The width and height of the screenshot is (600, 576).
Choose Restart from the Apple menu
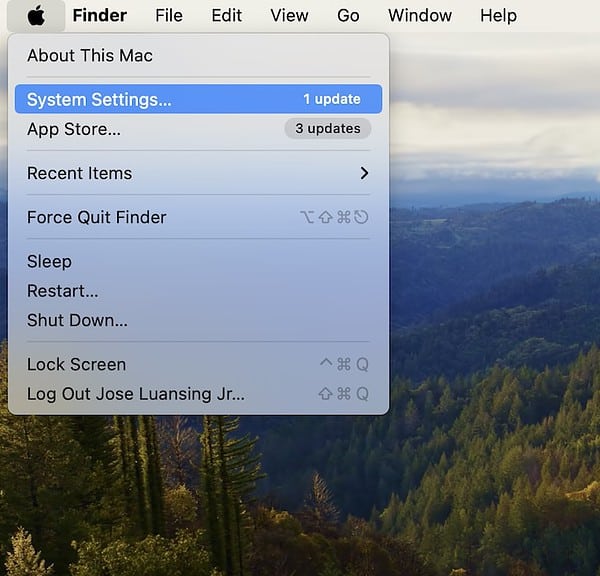click(x=62, y=291)
